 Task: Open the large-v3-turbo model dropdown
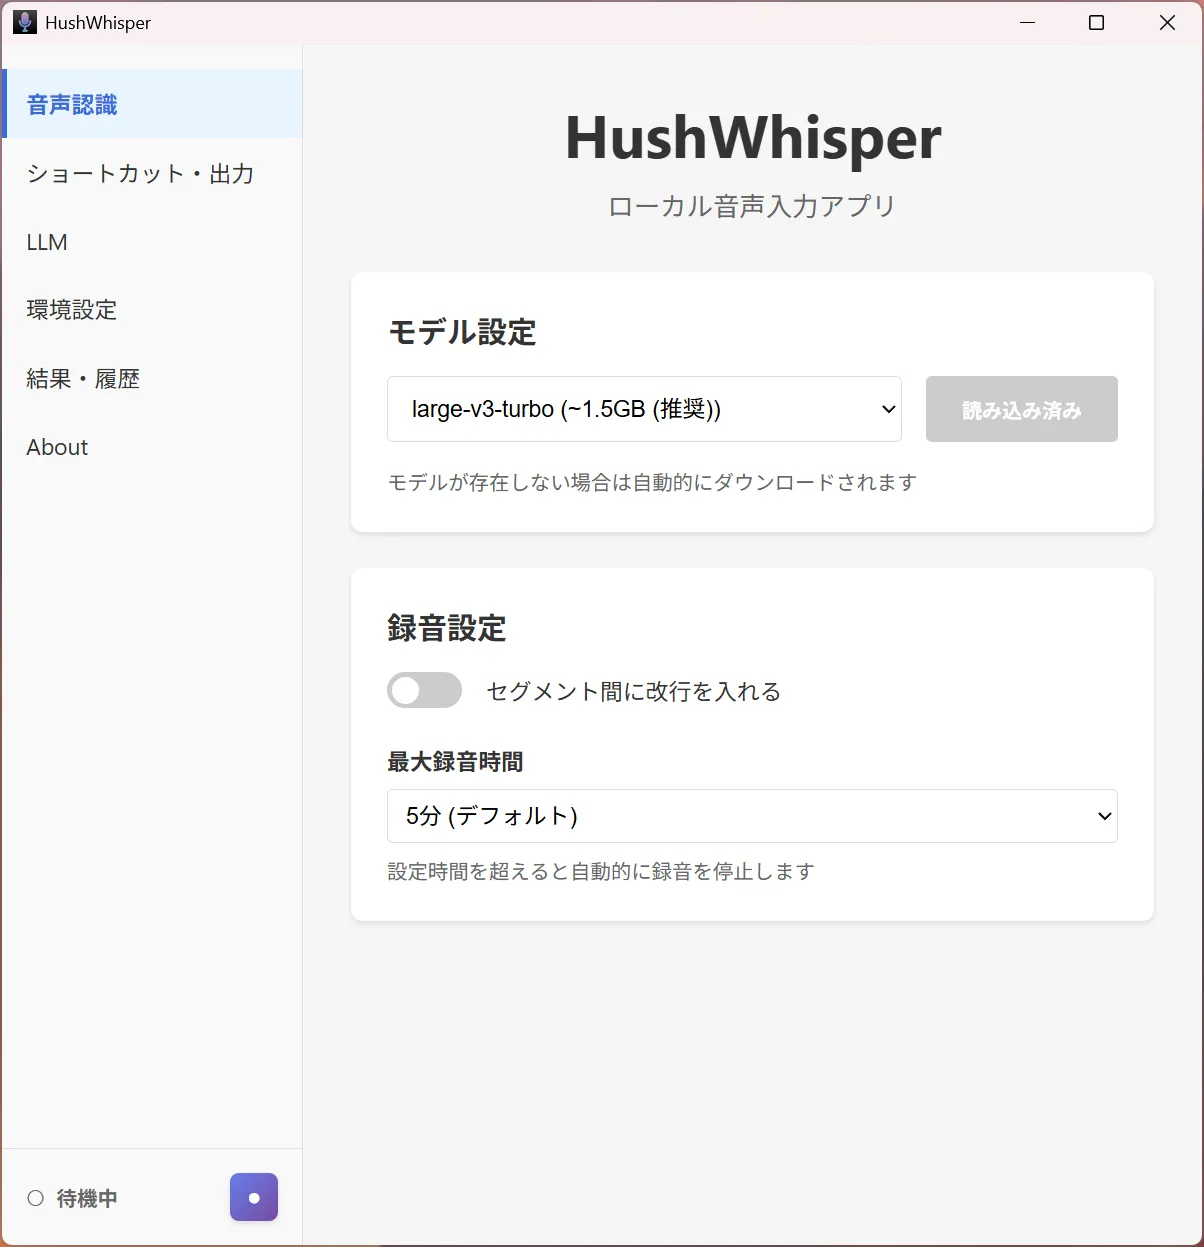click(644, 409)
